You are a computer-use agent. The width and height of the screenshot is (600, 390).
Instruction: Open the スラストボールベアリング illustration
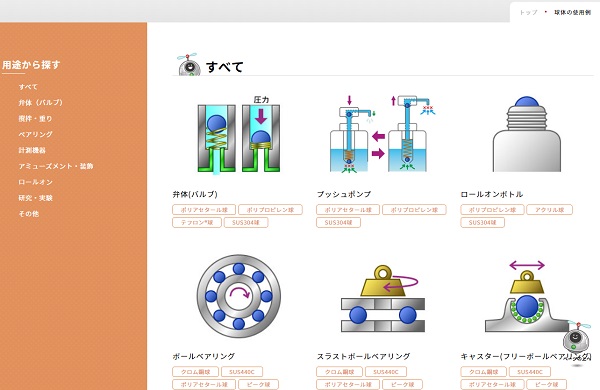pos(383,298)
